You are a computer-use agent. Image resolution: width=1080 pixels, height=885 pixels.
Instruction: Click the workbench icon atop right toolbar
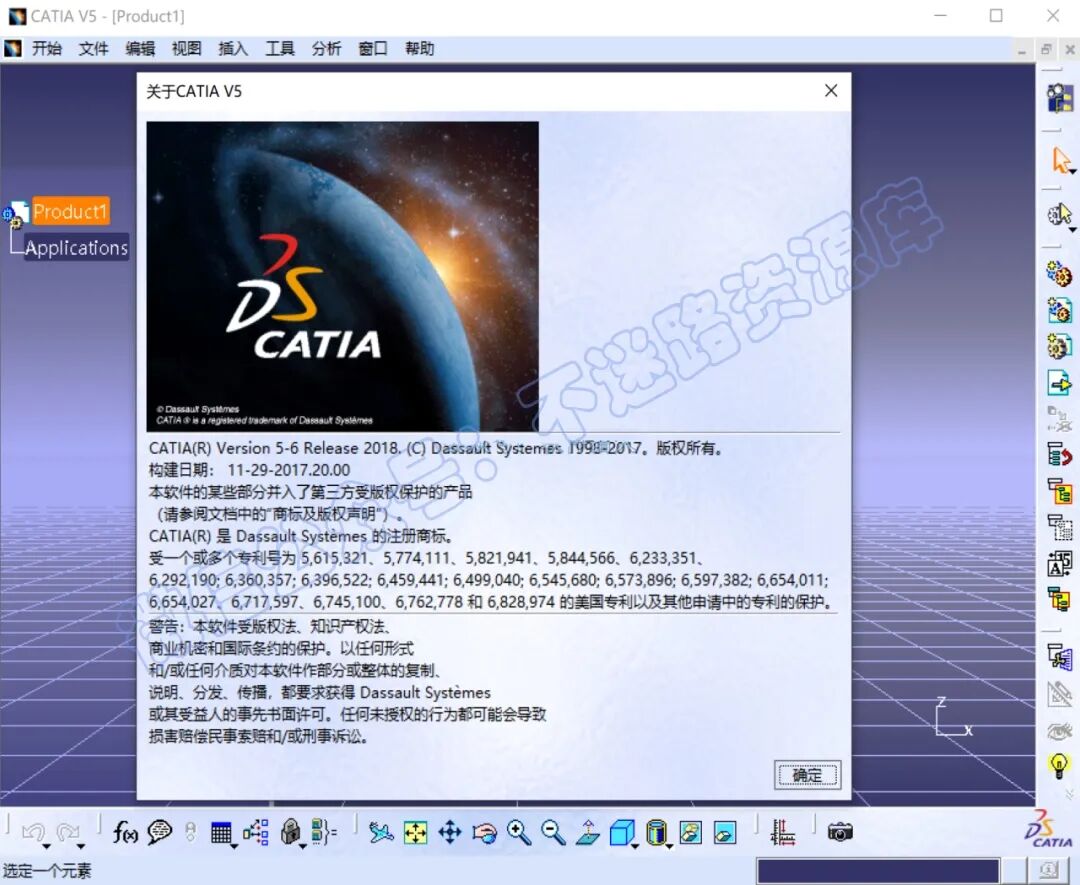point(1061,98)
